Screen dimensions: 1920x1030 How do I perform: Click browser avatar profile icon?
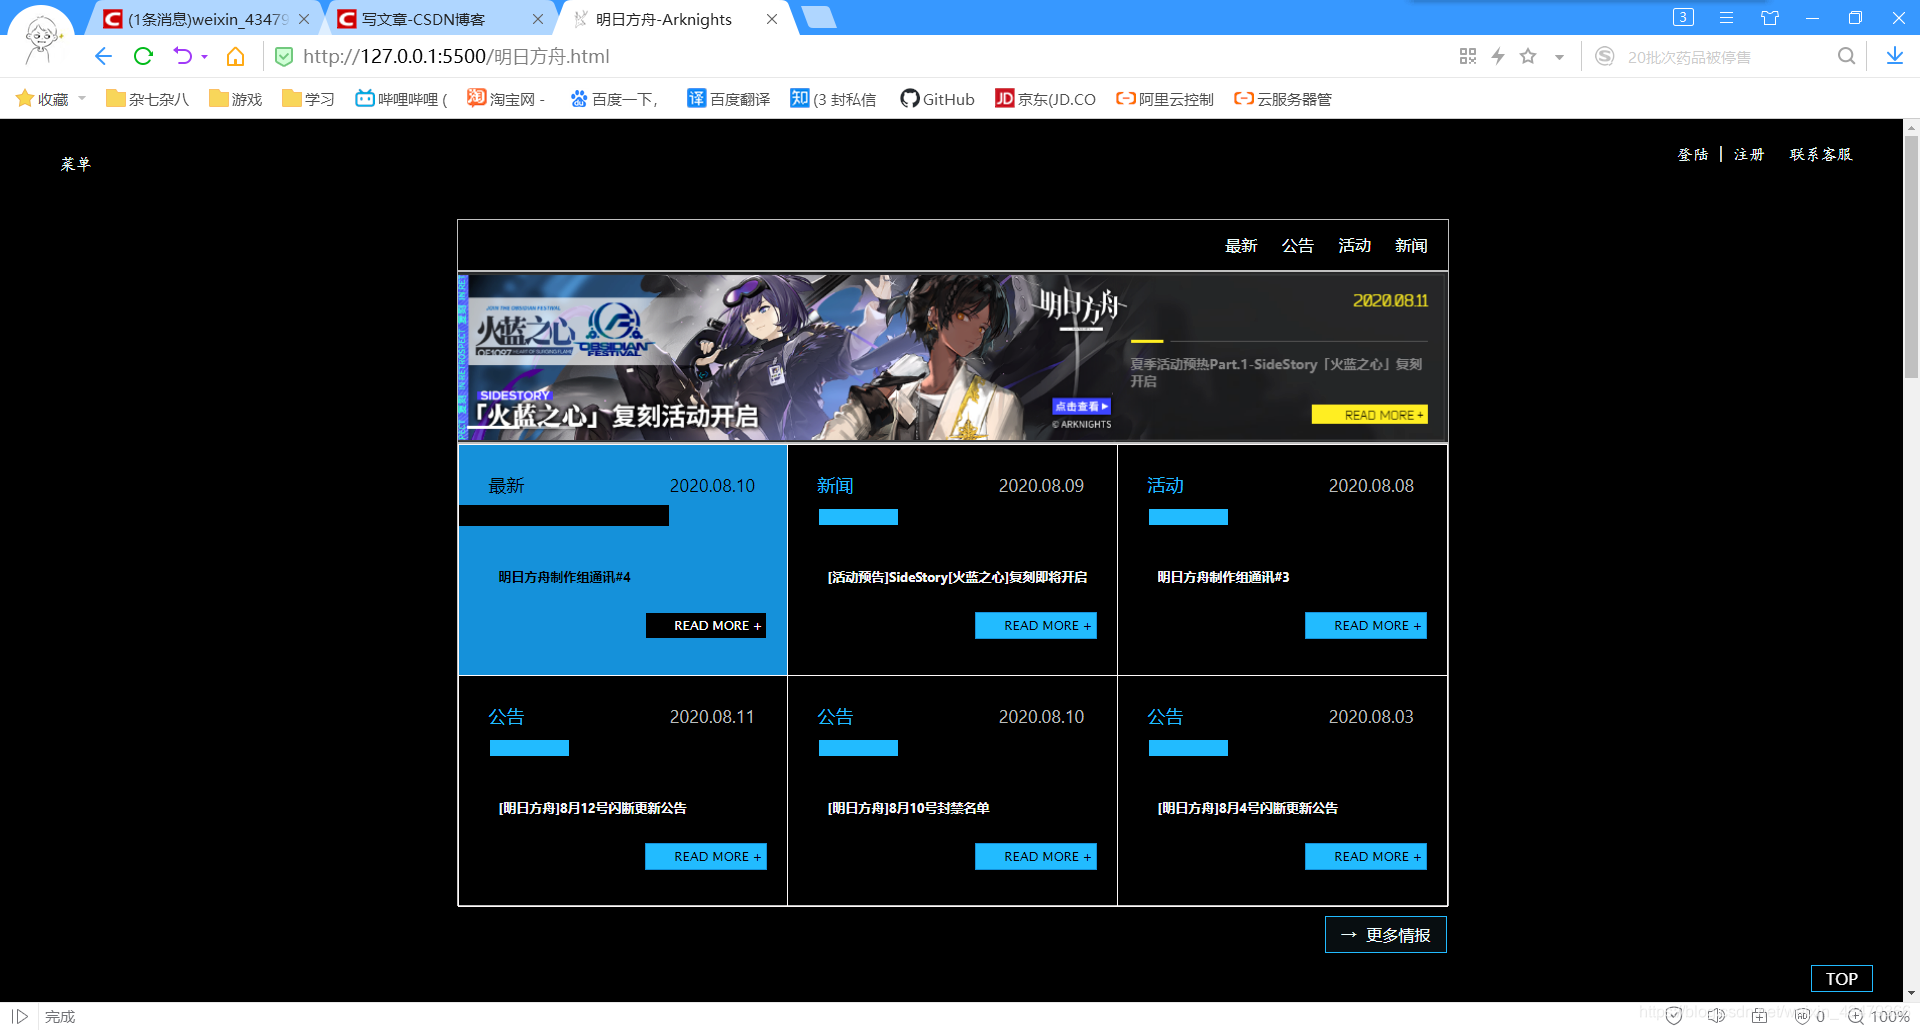coord(41,38)
